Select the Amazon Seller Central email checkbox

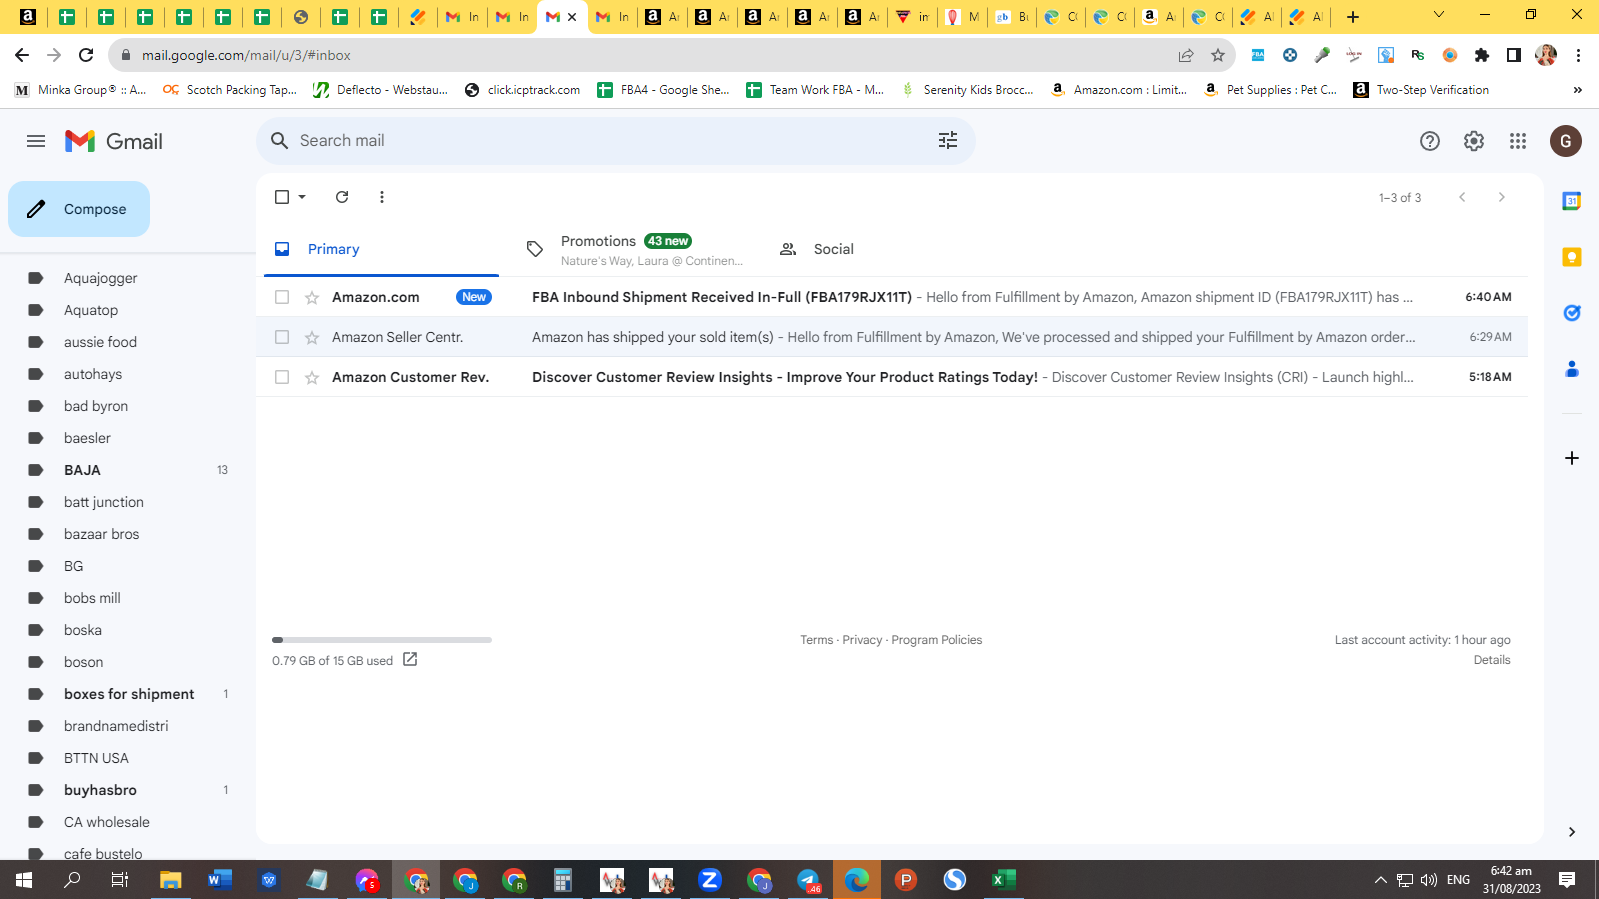pyautogui.click(x=282, y=337)
